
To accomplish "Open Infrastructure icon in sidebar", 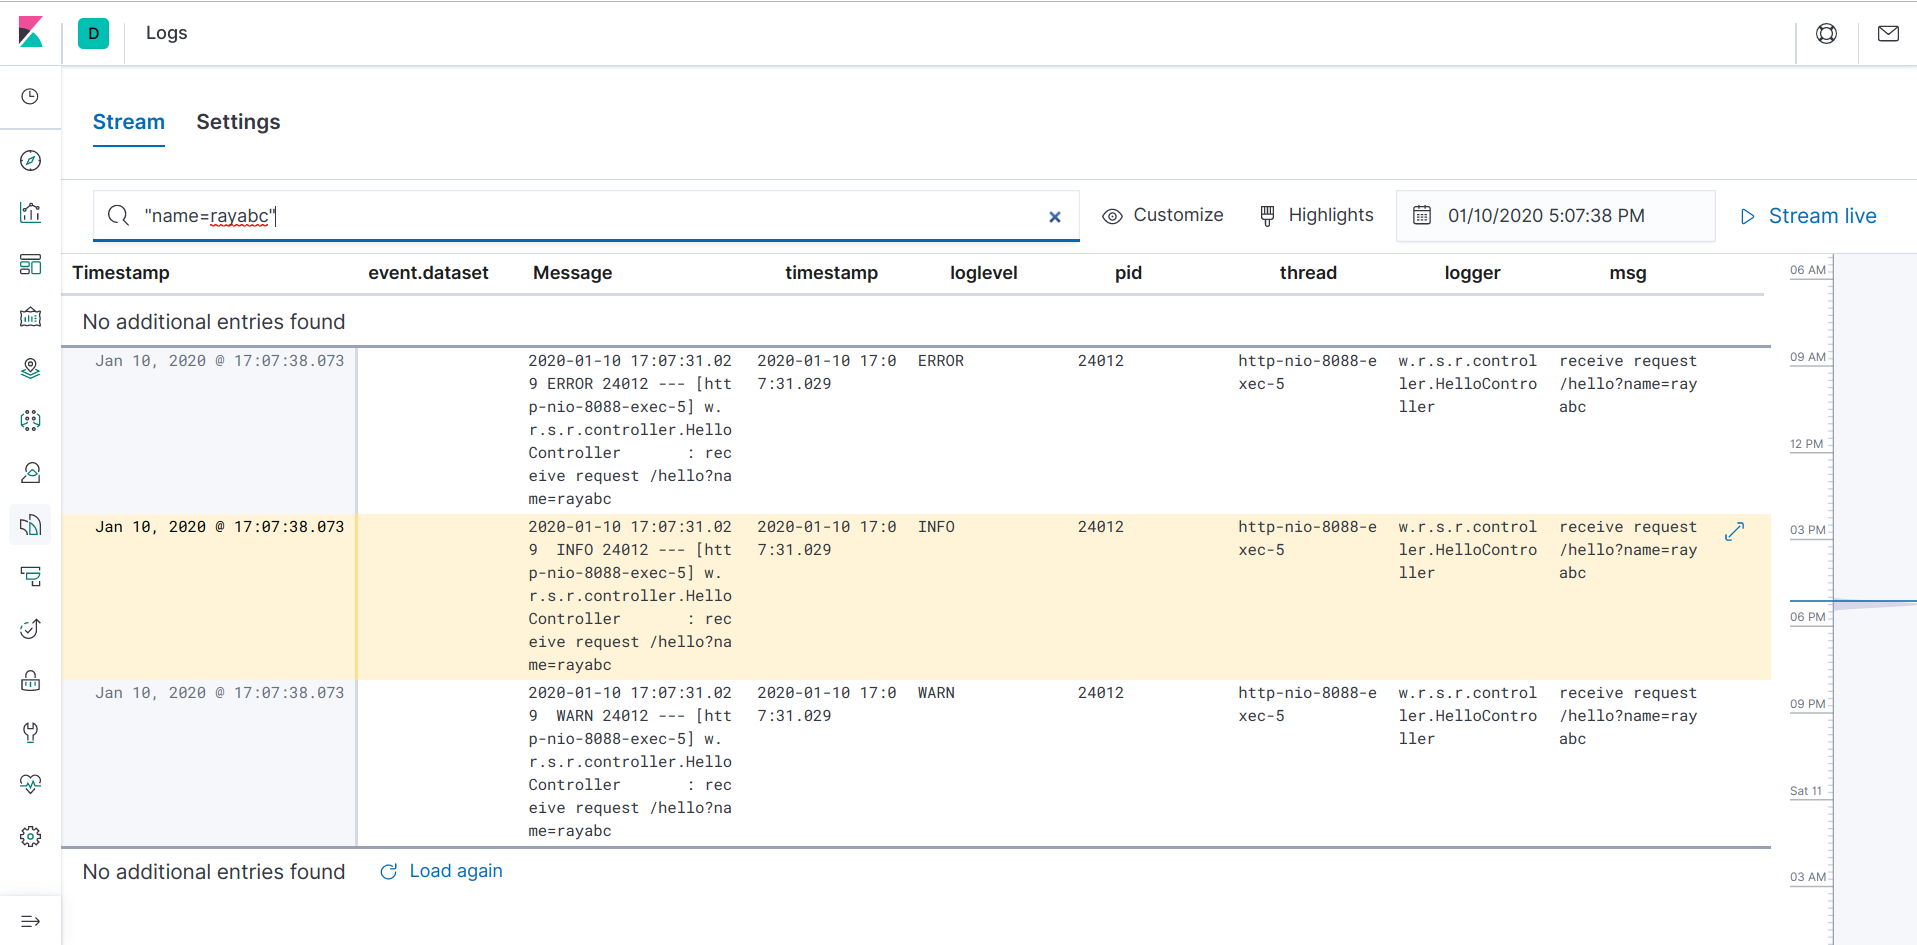I will tap(31, 473).
